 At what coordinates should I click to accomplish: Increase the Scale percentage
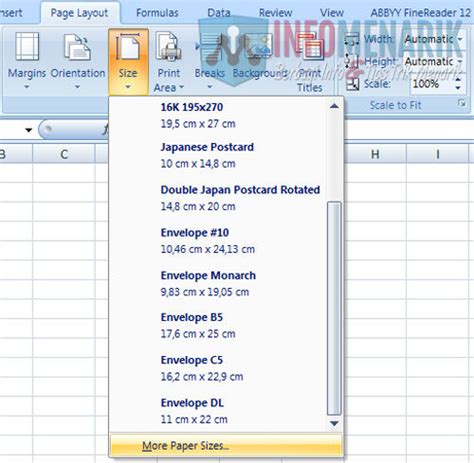(458, 80)
